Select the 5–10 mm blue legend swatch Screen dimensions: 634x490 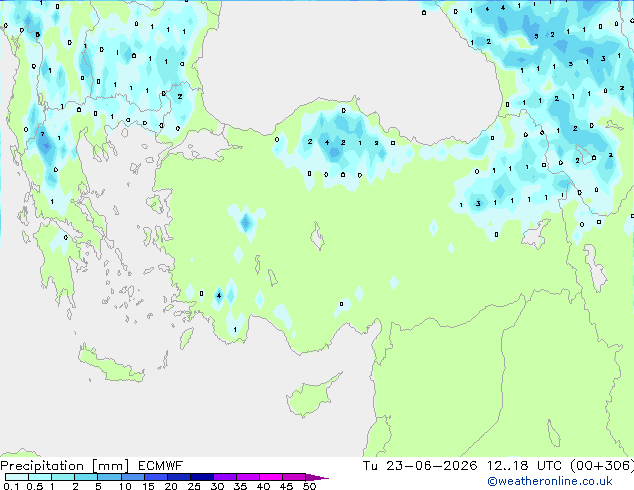tap(109, 477)
